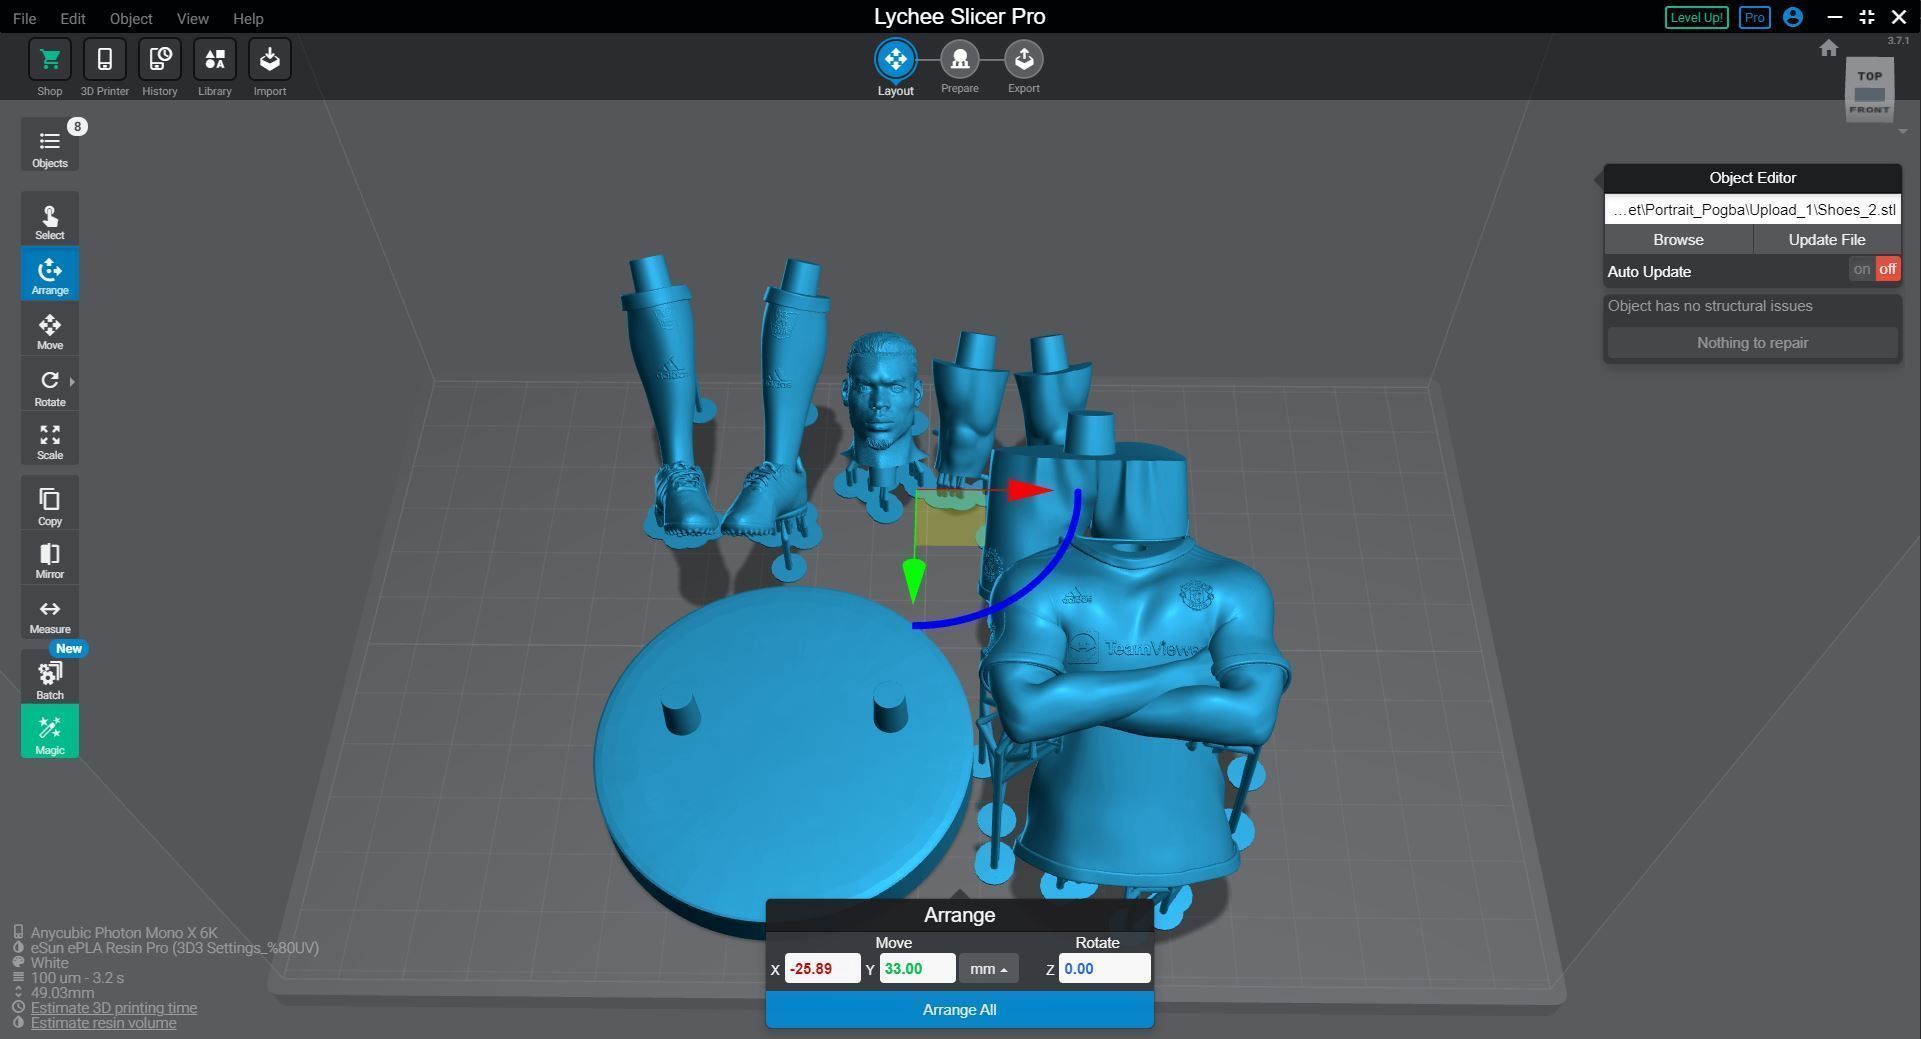
Task: Select the head model
Action: click(x=881, y=393)
